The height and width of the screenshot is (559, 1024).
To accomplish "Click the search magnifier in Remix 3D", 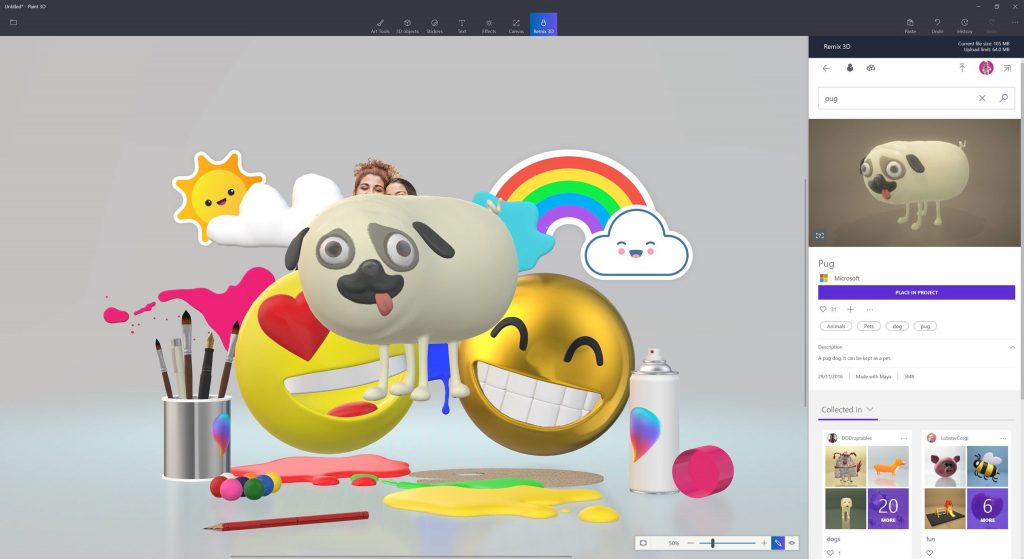I will [x=1004, y=98].
